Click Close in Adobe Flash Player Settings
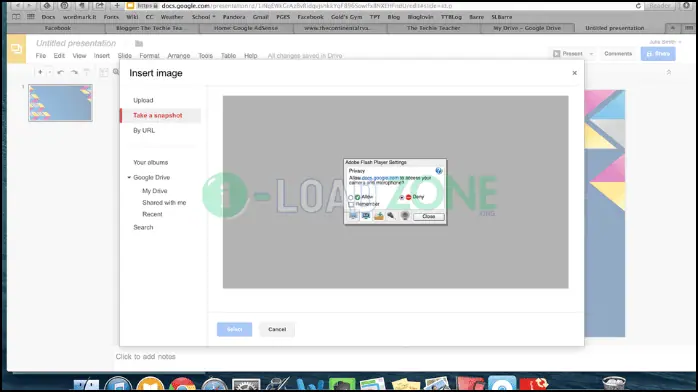 pyautogui.click(x=428, y=216)
